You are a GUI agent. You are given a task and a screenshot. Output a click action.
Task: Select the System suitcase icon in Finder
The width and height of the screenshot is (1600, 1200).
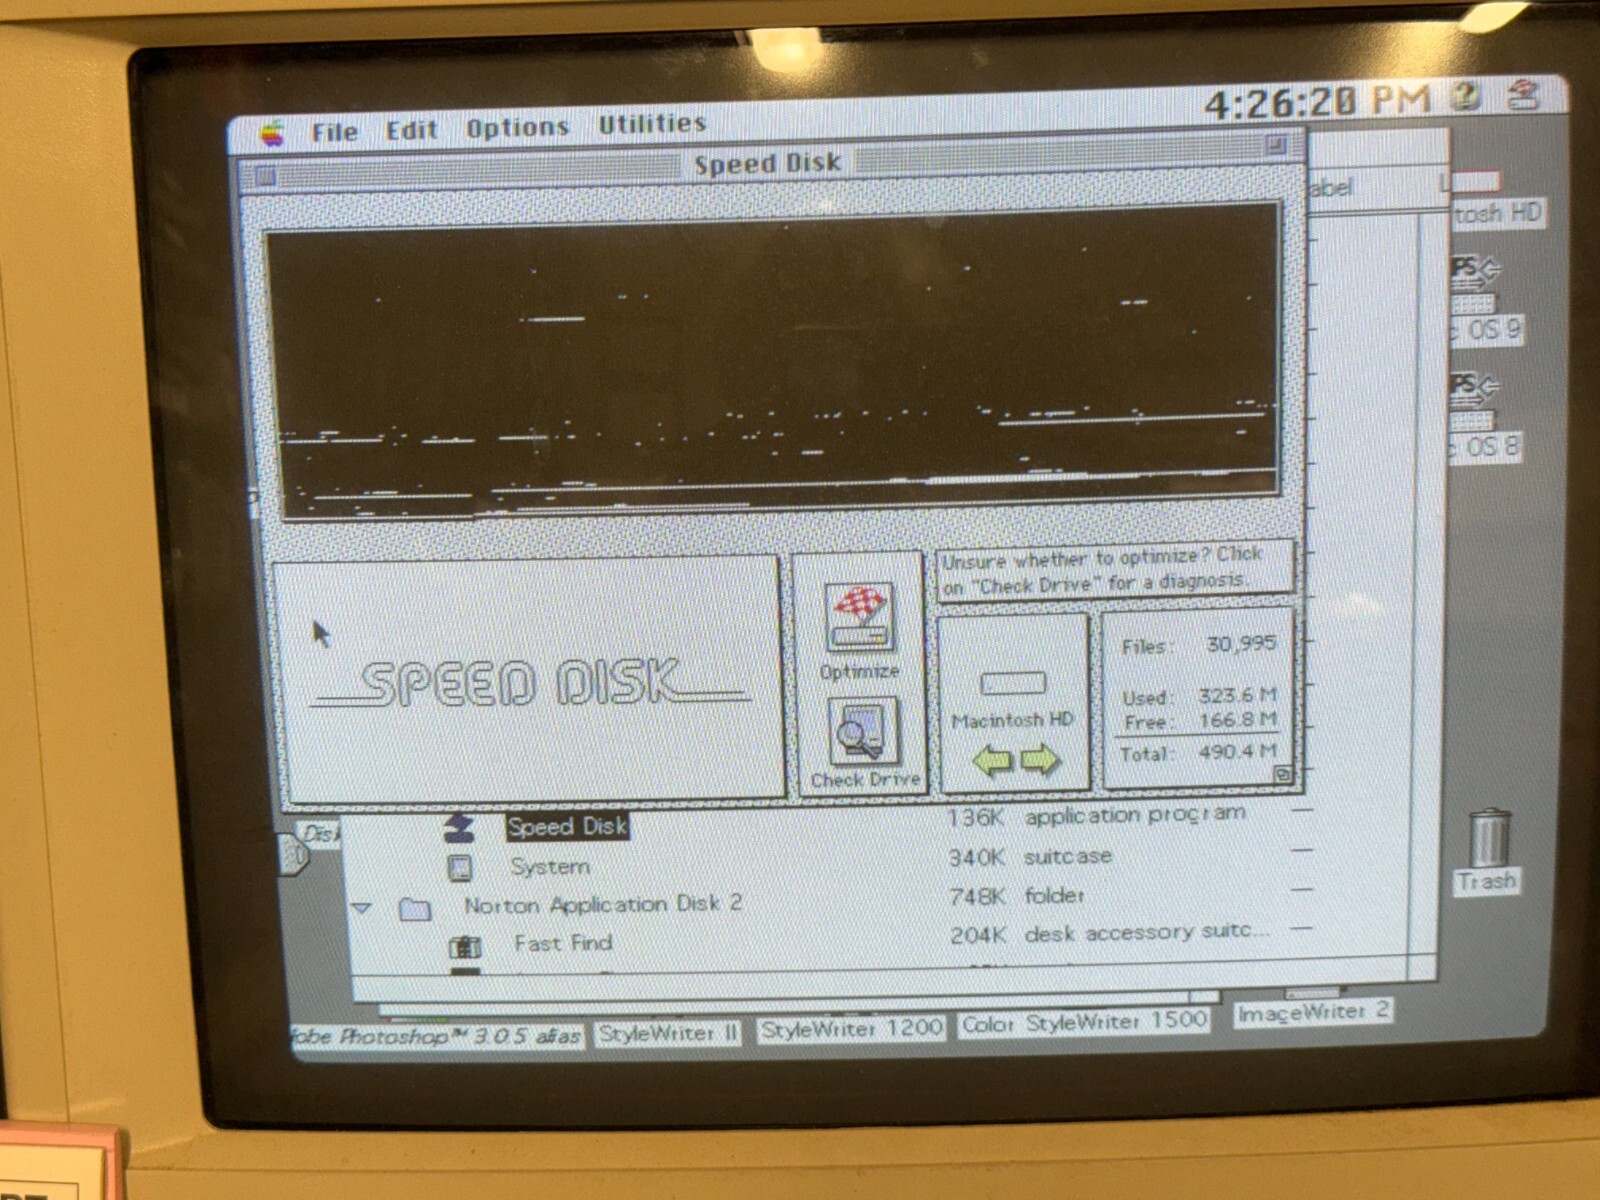point(460,867)
